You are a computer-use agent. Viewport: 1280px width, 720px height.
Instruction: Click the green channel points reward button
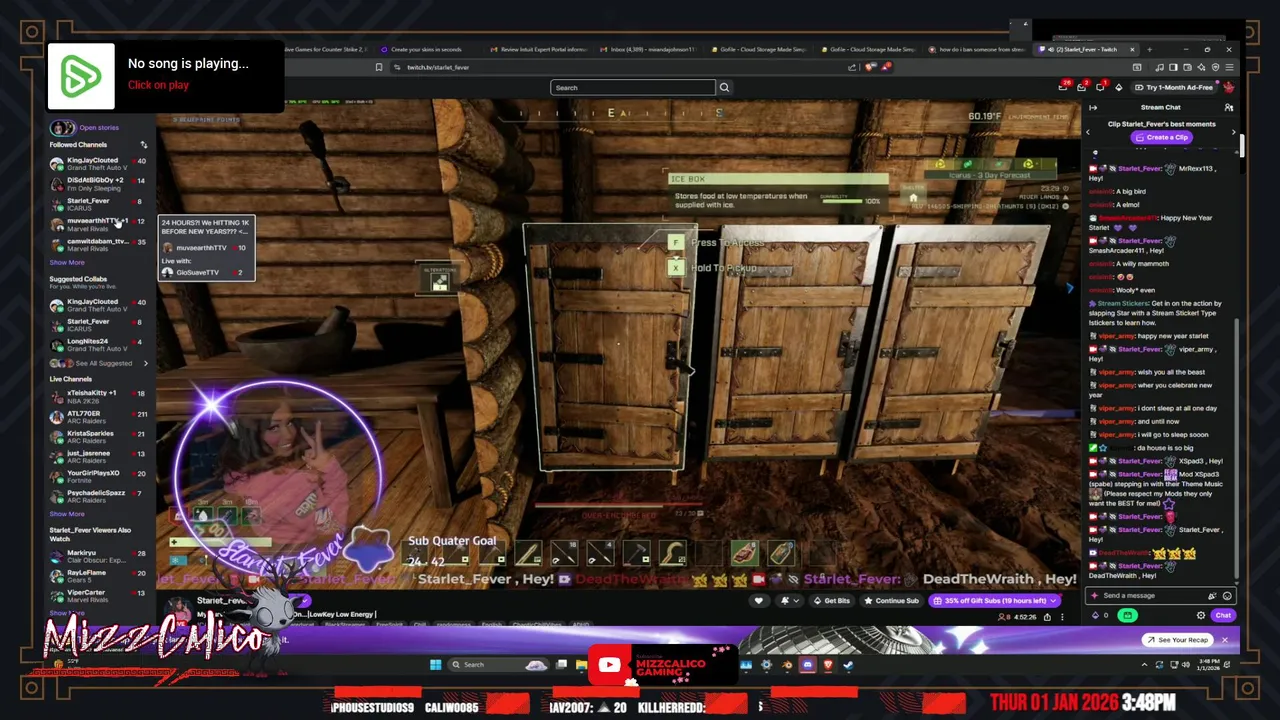pyautogui.click(x=1127, y=615)
